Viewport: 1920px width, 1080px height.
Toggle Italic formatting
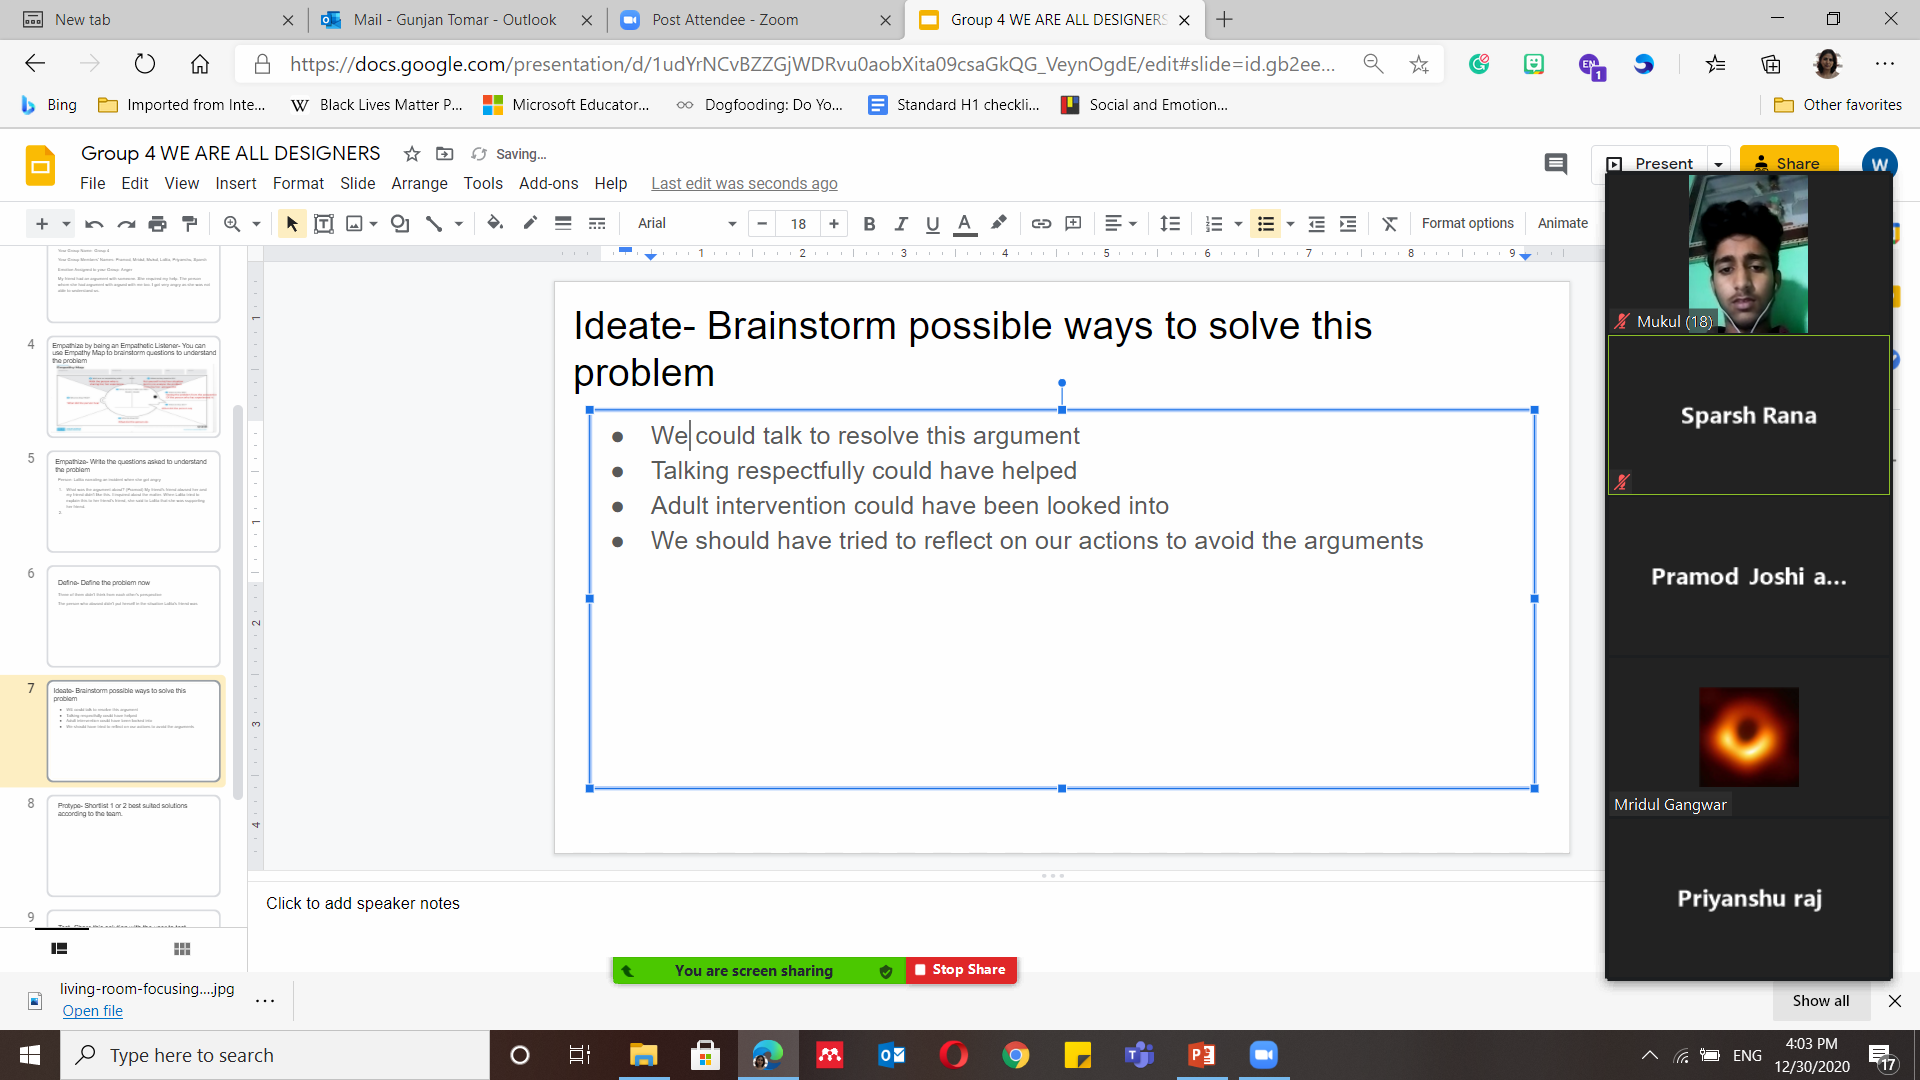coord(901,224)
